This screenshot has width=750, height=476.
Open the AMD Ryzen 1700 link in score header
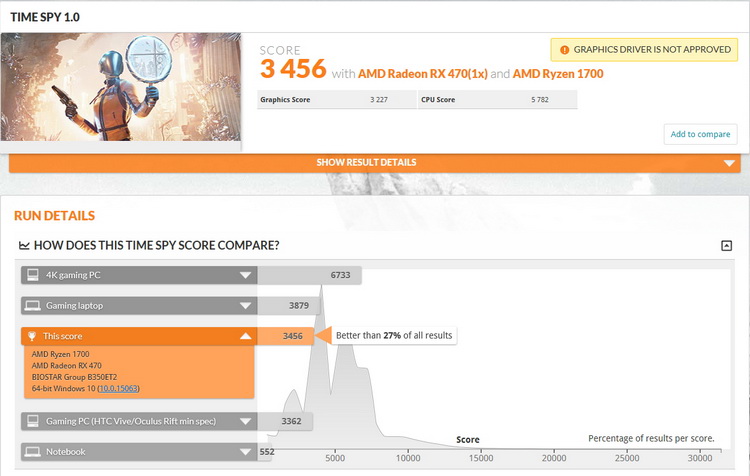point(558,74)
